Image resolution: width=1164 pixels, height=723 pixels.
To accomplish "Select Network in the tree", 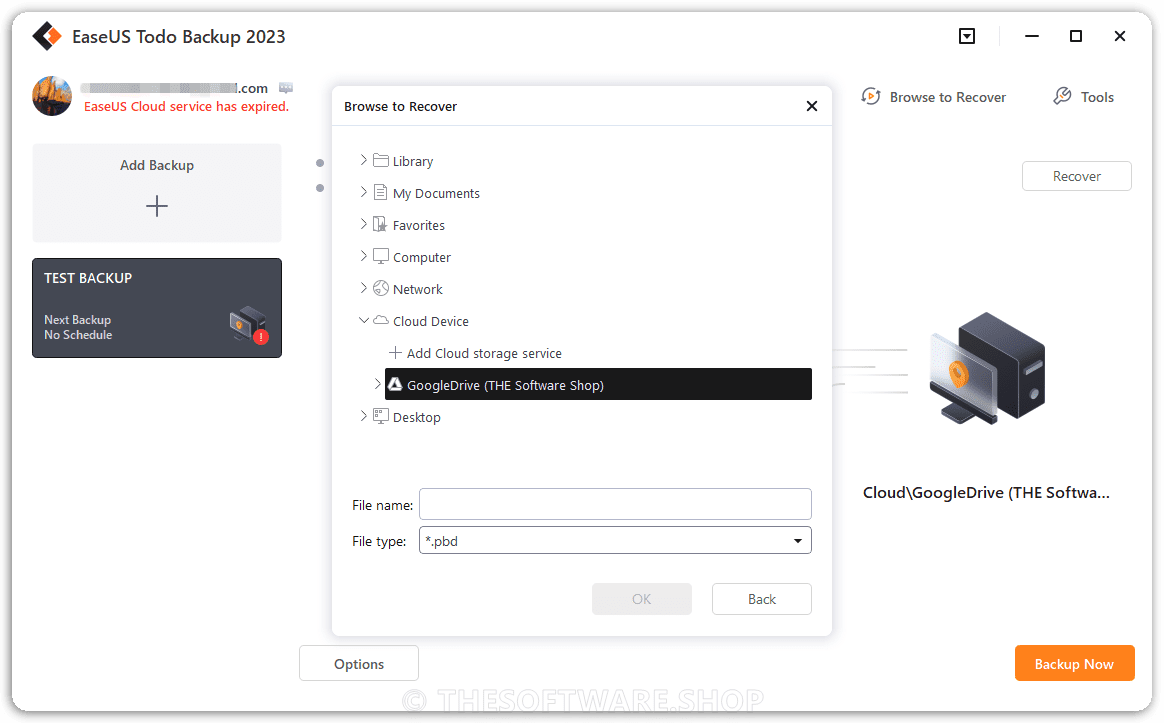I will click(x=418, y=289).
